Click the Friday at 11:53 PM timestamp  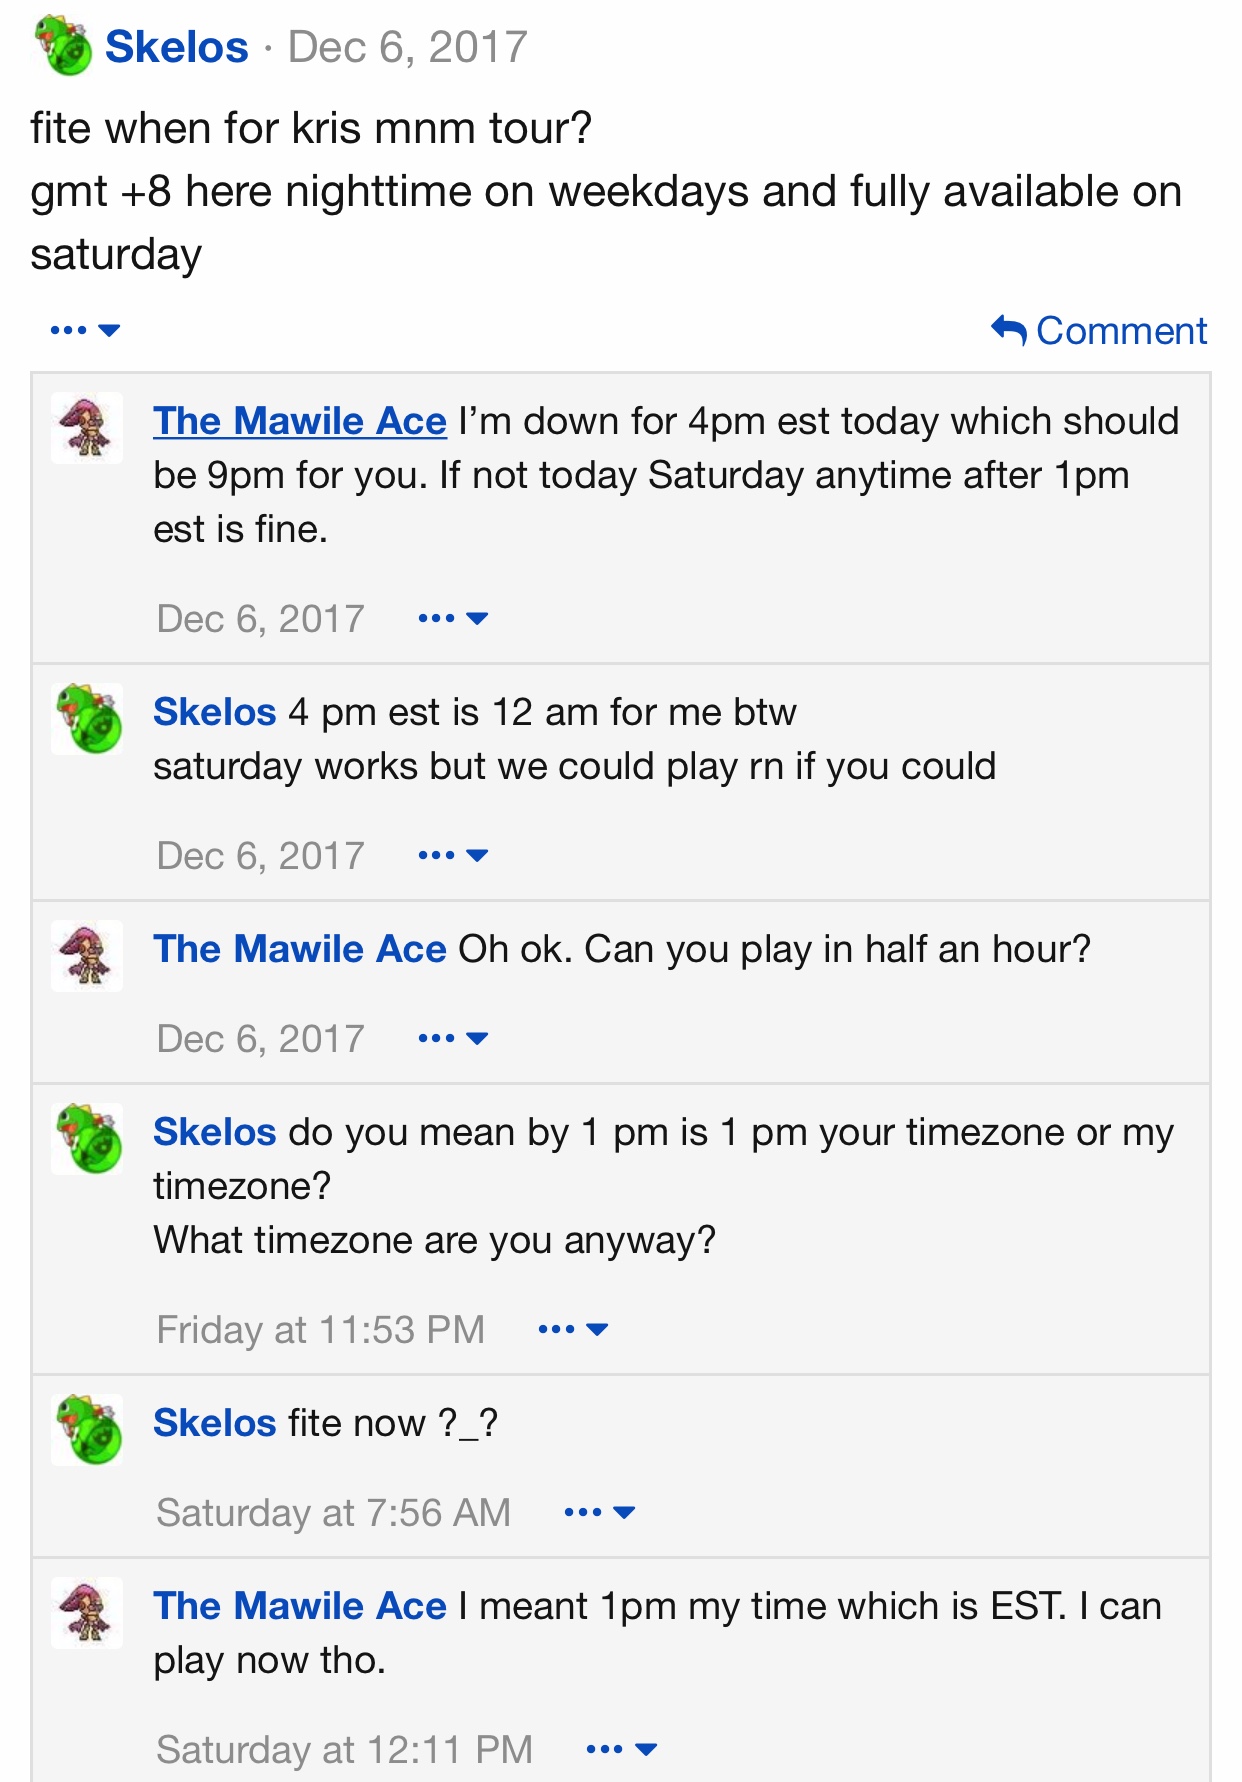coord(320,1330)
